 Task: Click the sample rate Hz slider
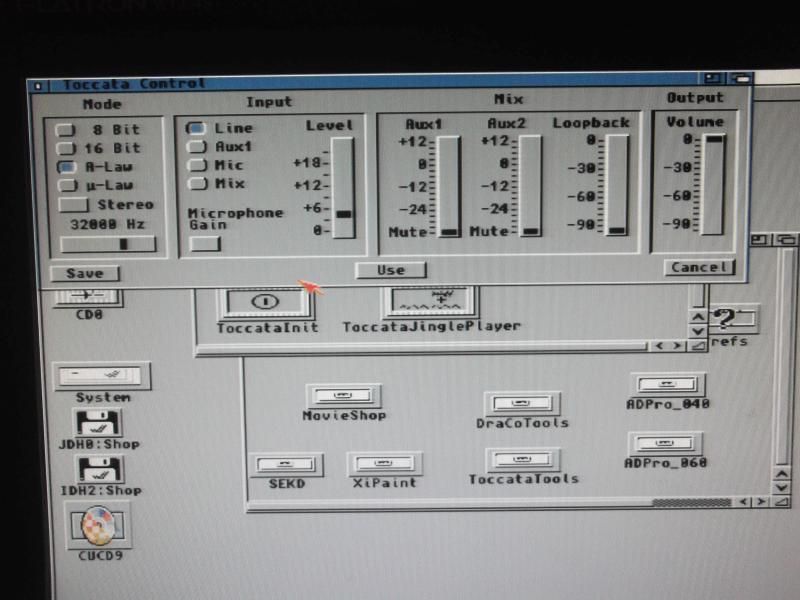point(108,244)
